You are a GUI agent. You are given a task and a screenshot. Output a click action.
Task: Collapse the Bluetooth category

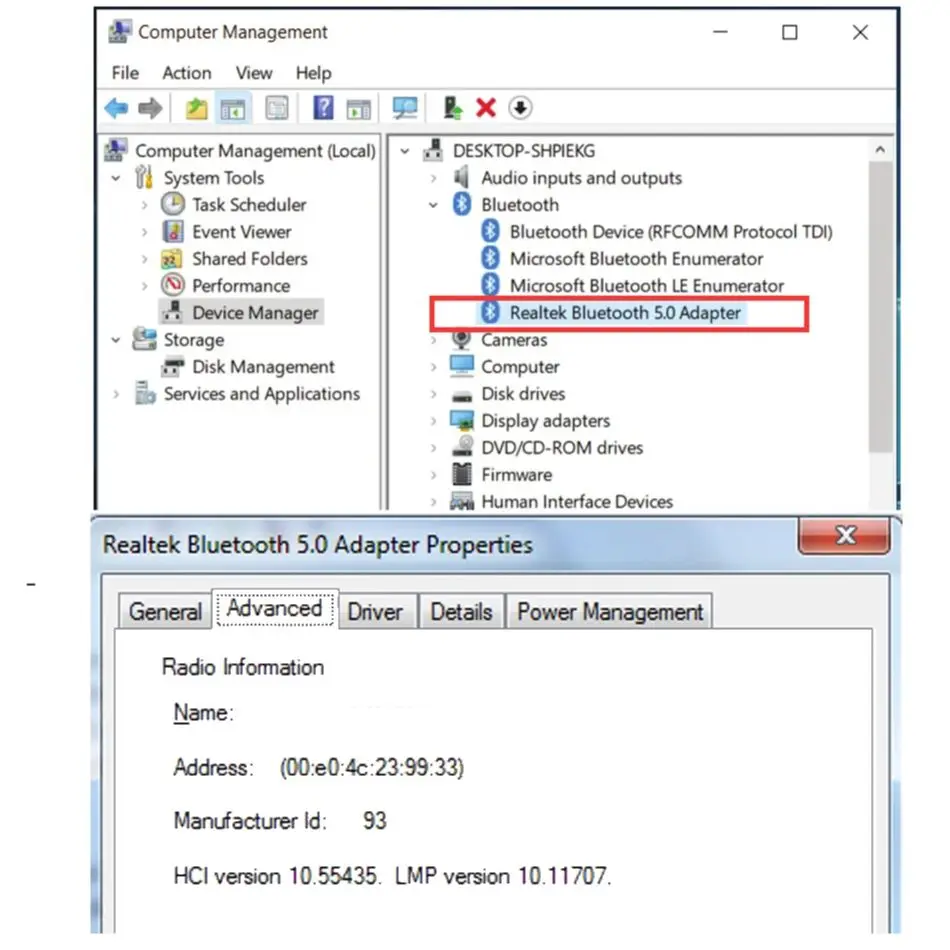pyautogui.click(x=434, y=205)
